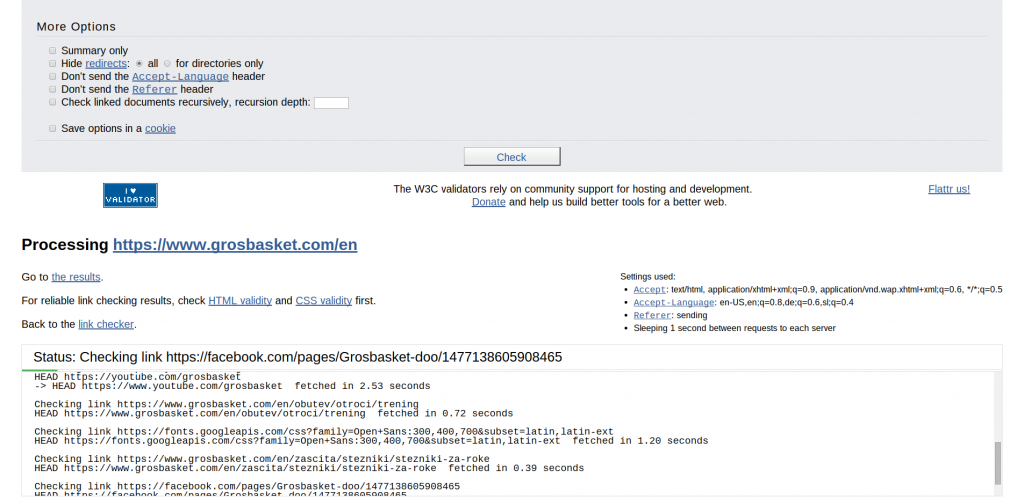Enable Check linked documents recursively
This screenshot has height=499, width=1024.
pyautogui.click(x=53, y=102)
